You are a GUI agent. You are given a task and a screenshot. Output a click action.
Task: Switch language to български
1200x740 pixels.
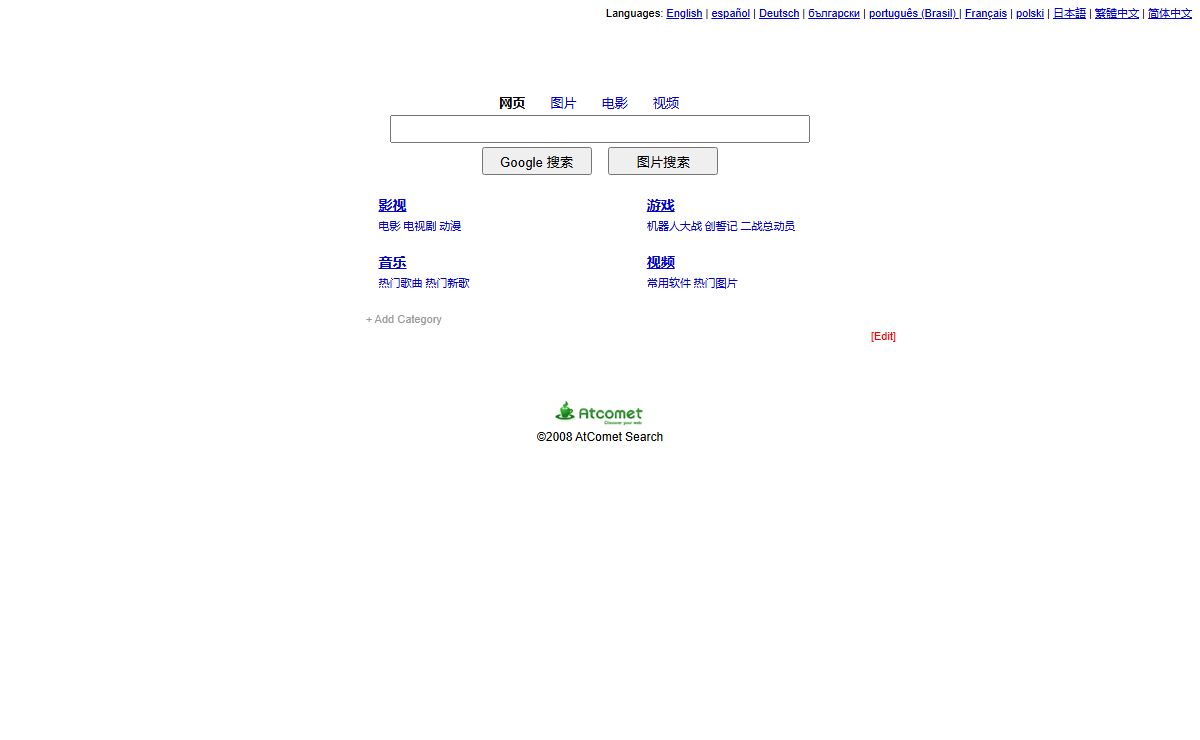point(834,13)
